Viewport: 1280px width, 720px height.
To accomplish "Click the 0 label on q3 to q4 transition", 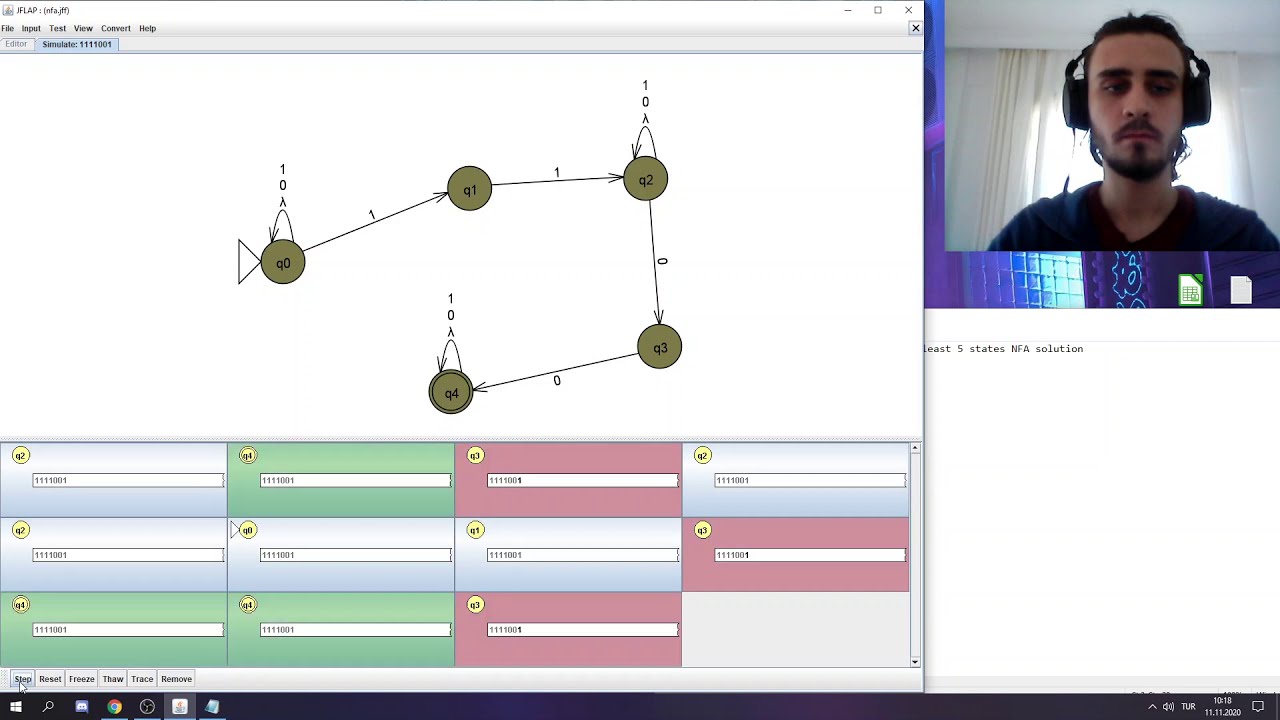I will 557,381.
